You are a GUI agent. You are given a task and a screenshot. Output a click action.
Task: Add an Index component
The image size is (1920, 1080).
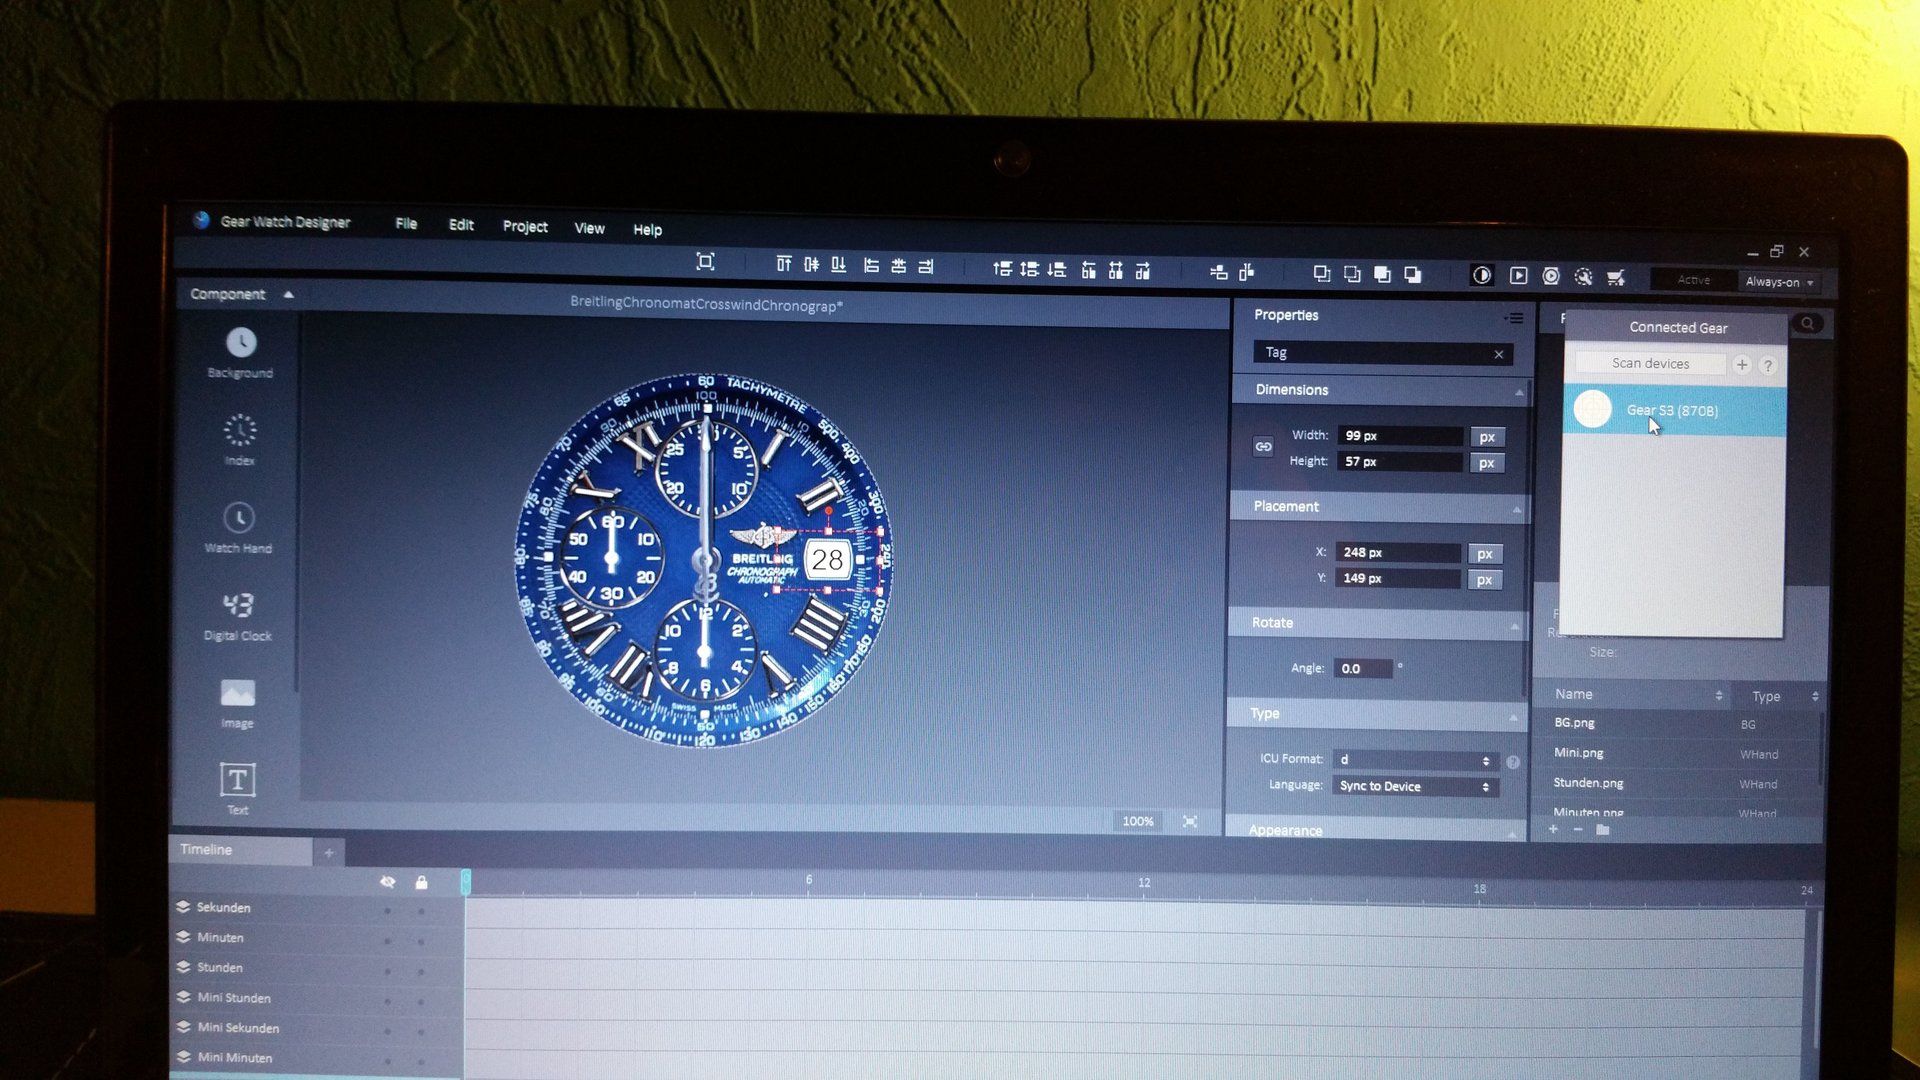(239, 440)
